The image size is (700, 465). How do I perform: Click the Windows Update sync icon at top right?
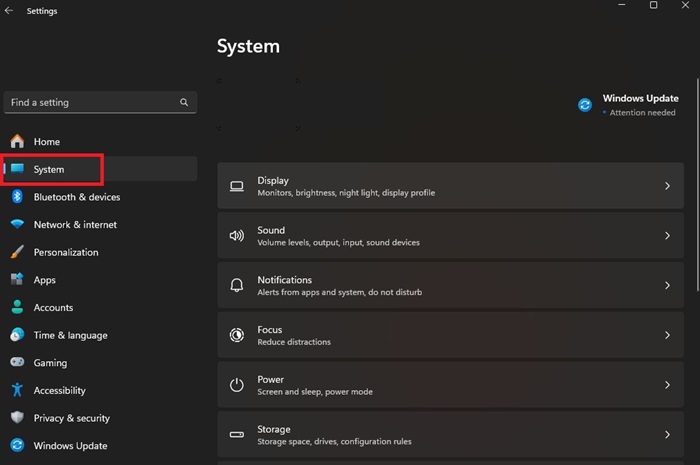(x=585, y=105)
